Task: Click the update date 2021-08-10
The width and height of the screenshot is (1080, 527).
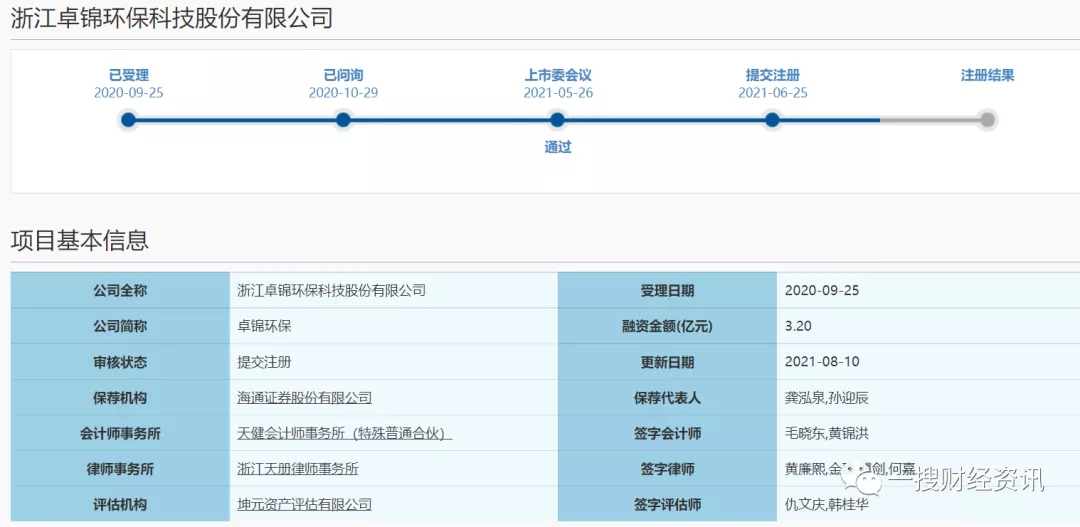Action: point(822,362)
